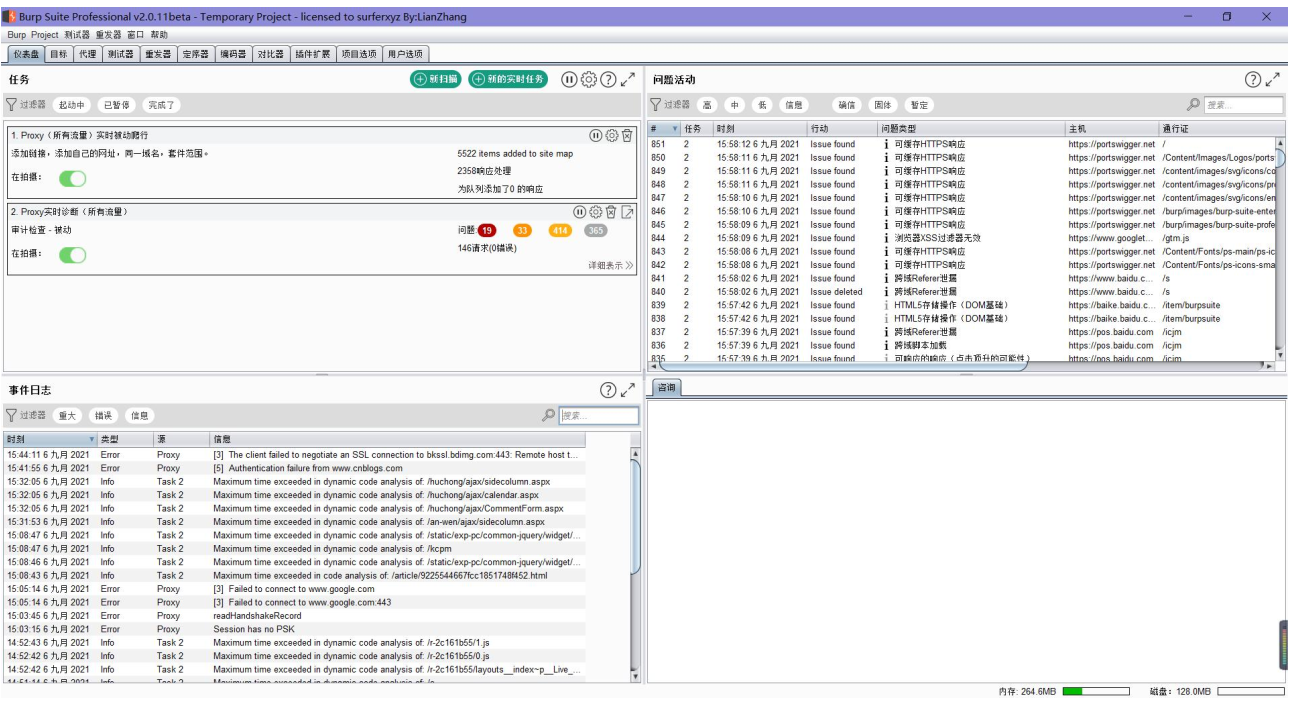
Task: Delete task 1 with the trash icon
Action: pos(627,135)
